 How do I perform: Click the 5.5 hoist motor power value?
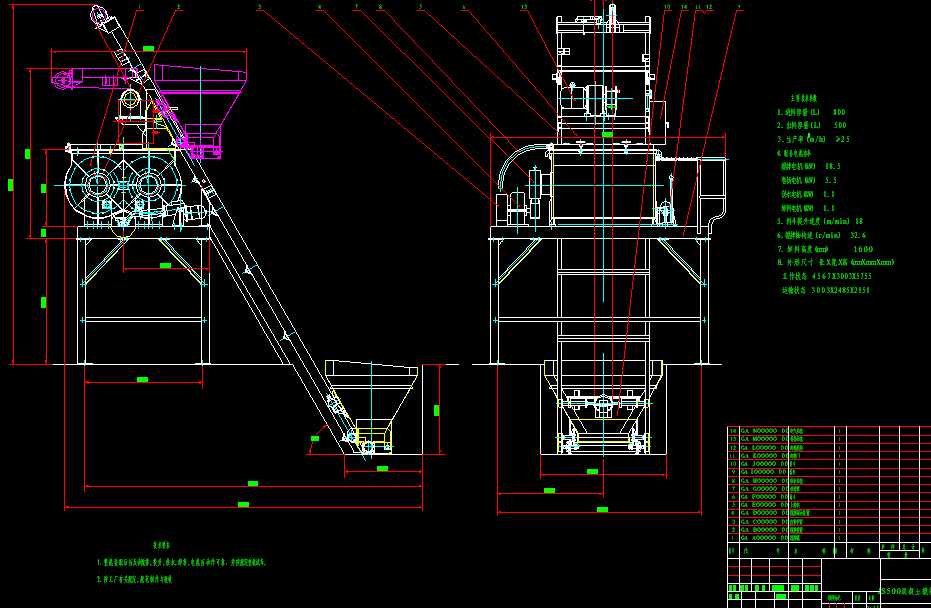click(831, 180)
